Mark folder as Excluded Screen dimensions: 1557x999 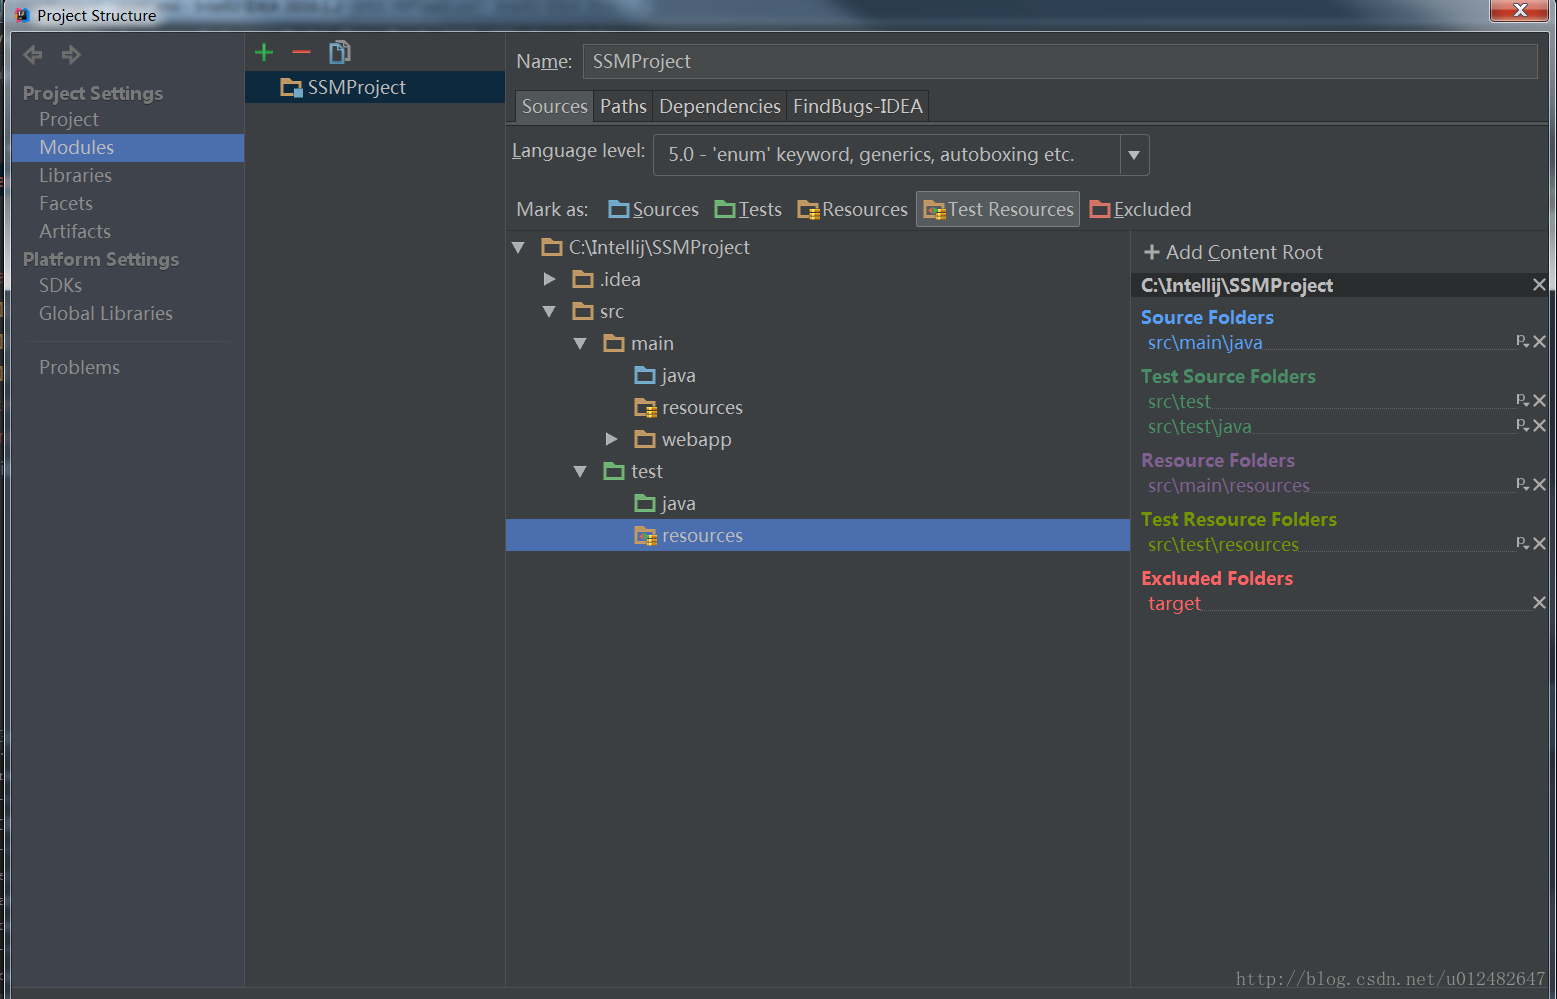[x=1140, y=209]
